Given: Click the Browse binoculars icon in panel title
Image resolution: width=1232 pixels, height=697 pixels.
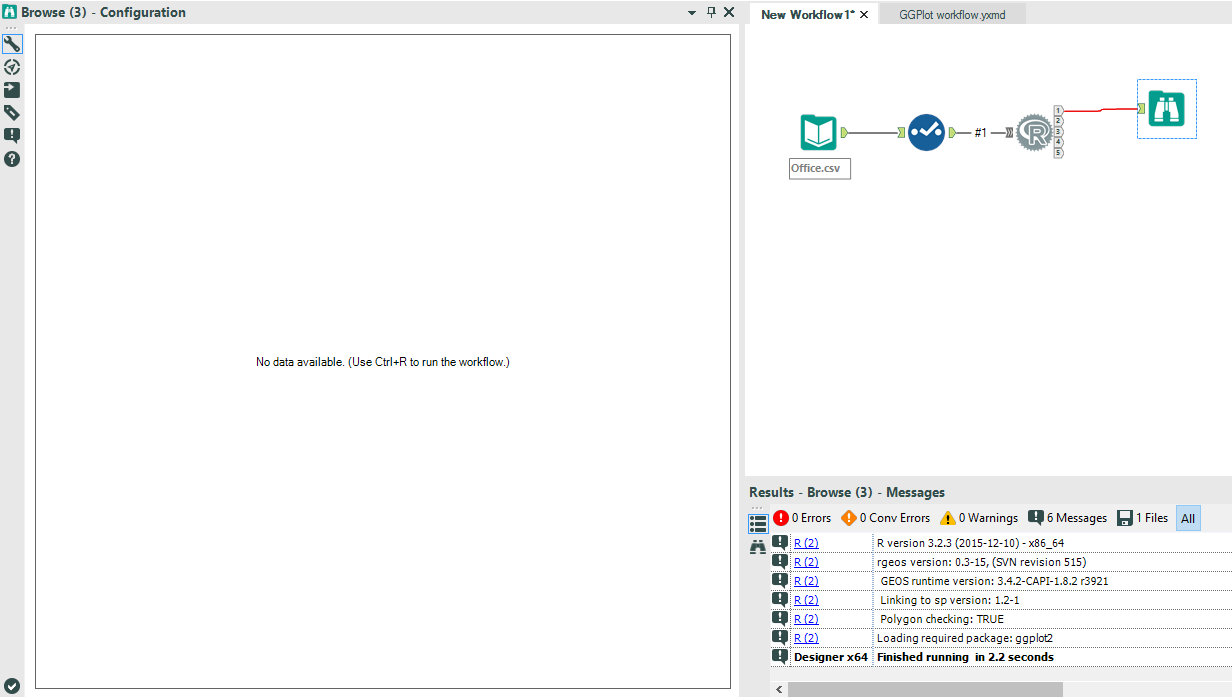Looking at the screenshot, I should coord(10,12).
